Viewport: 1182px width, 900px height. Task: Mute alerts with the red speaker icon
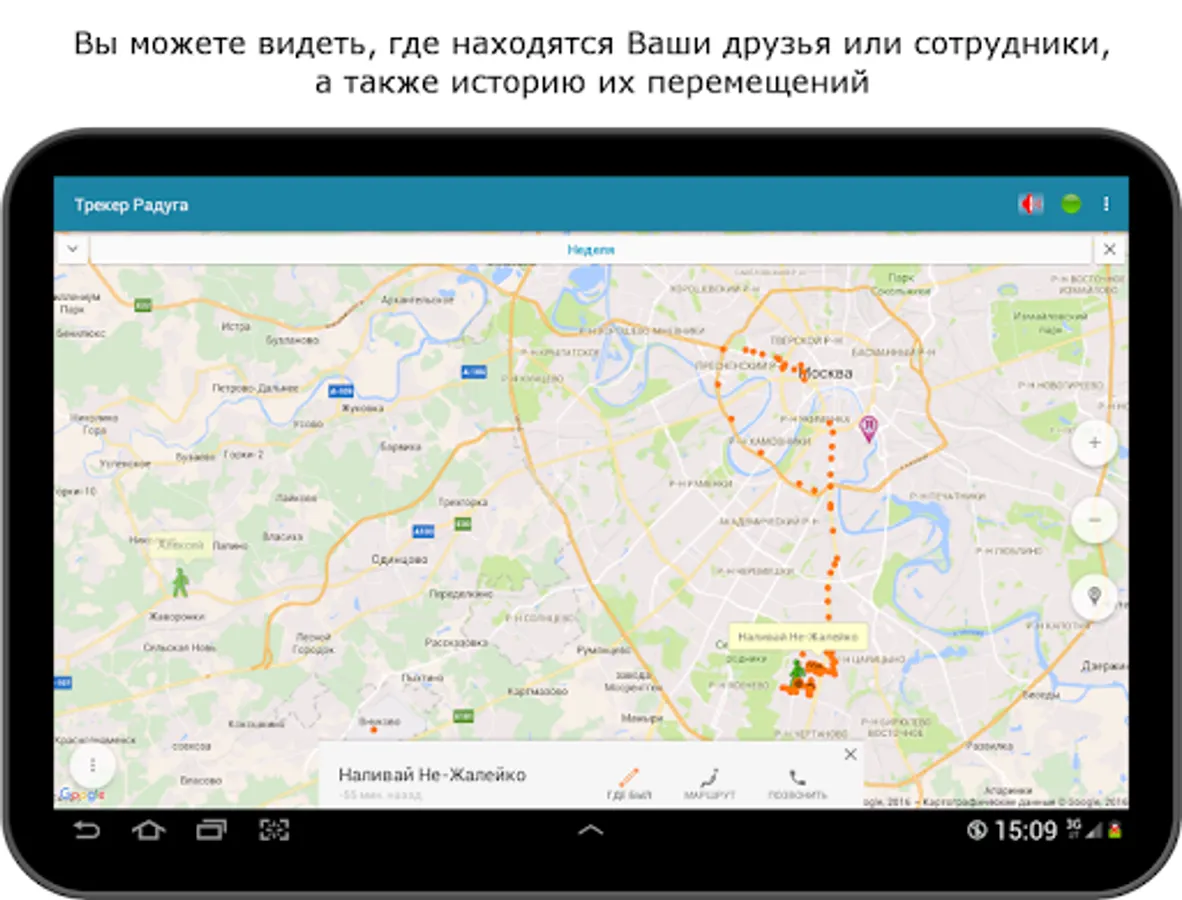coord(1030,204)
